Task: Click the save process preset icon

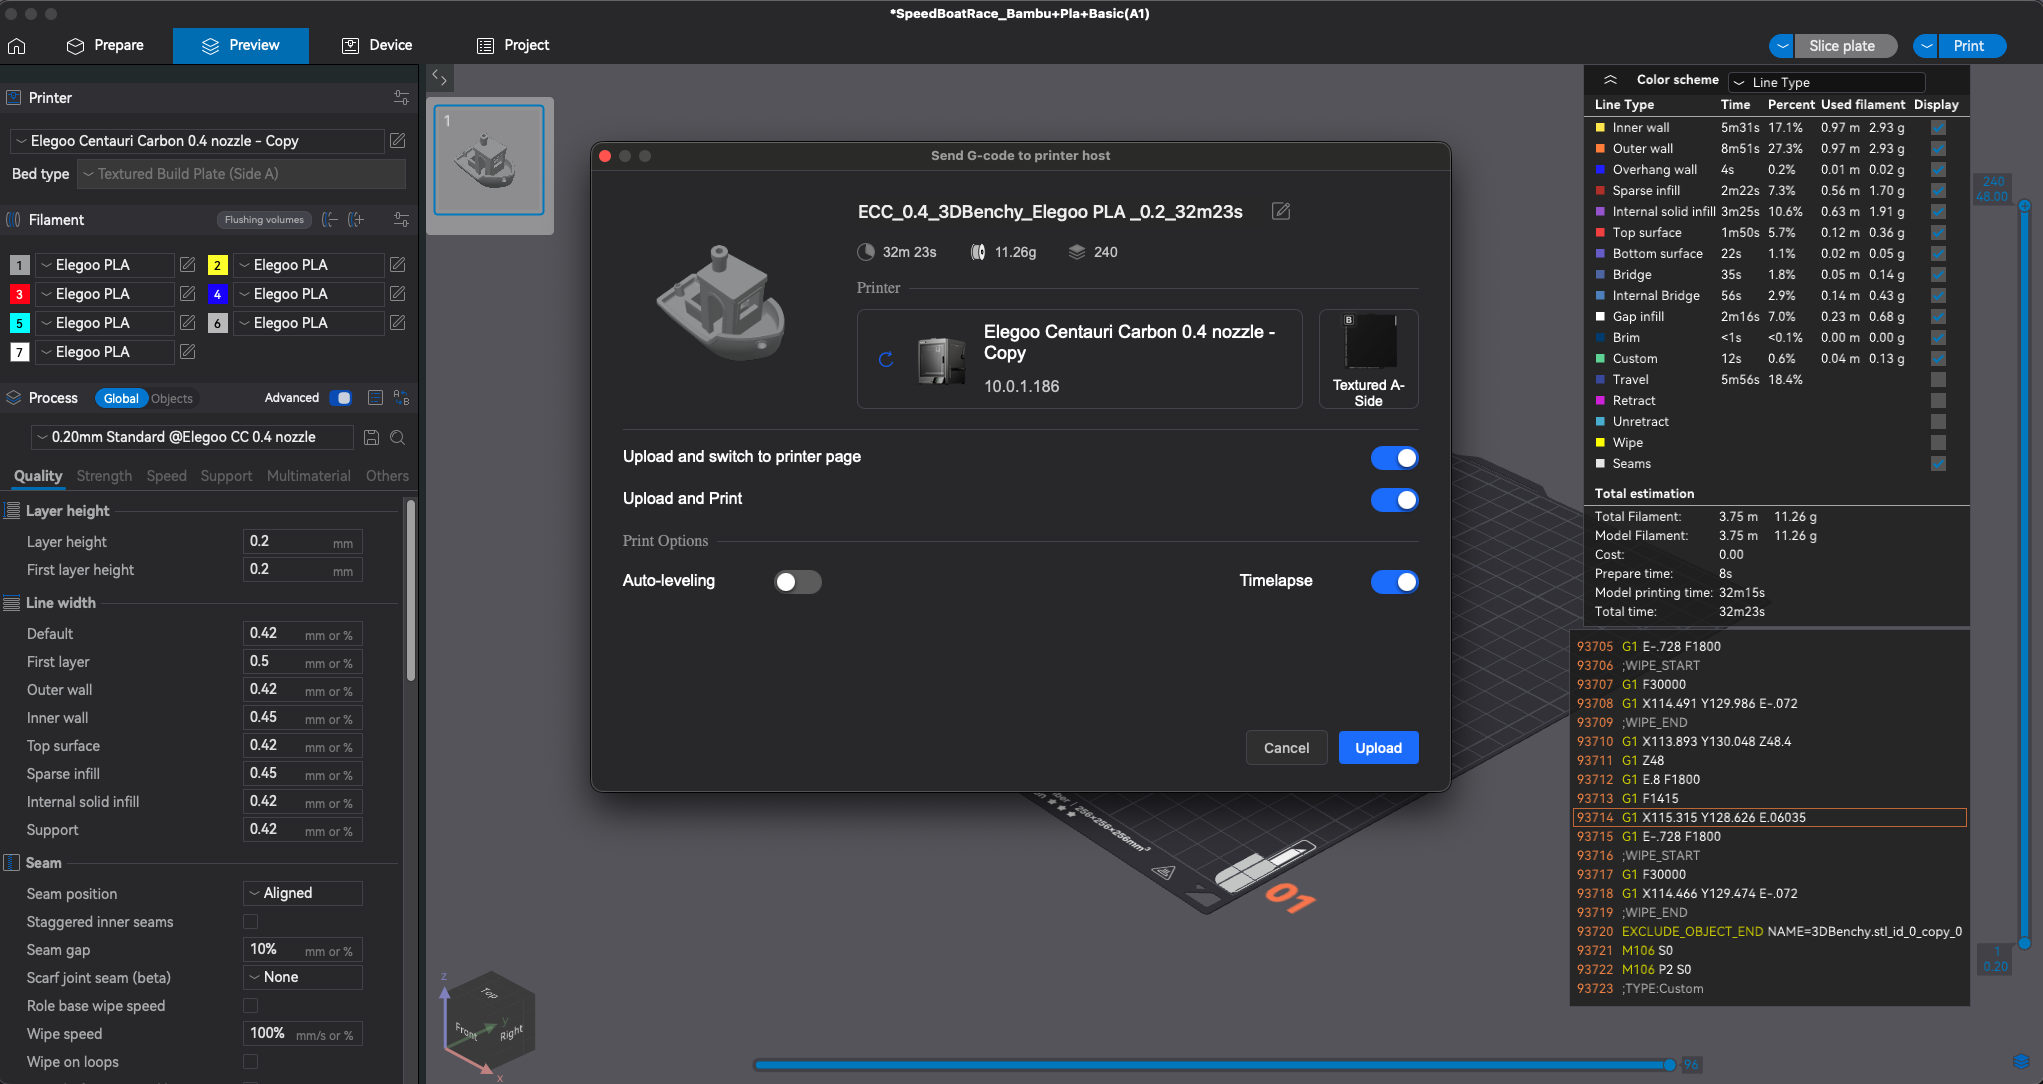Action: tap(371, 438)
